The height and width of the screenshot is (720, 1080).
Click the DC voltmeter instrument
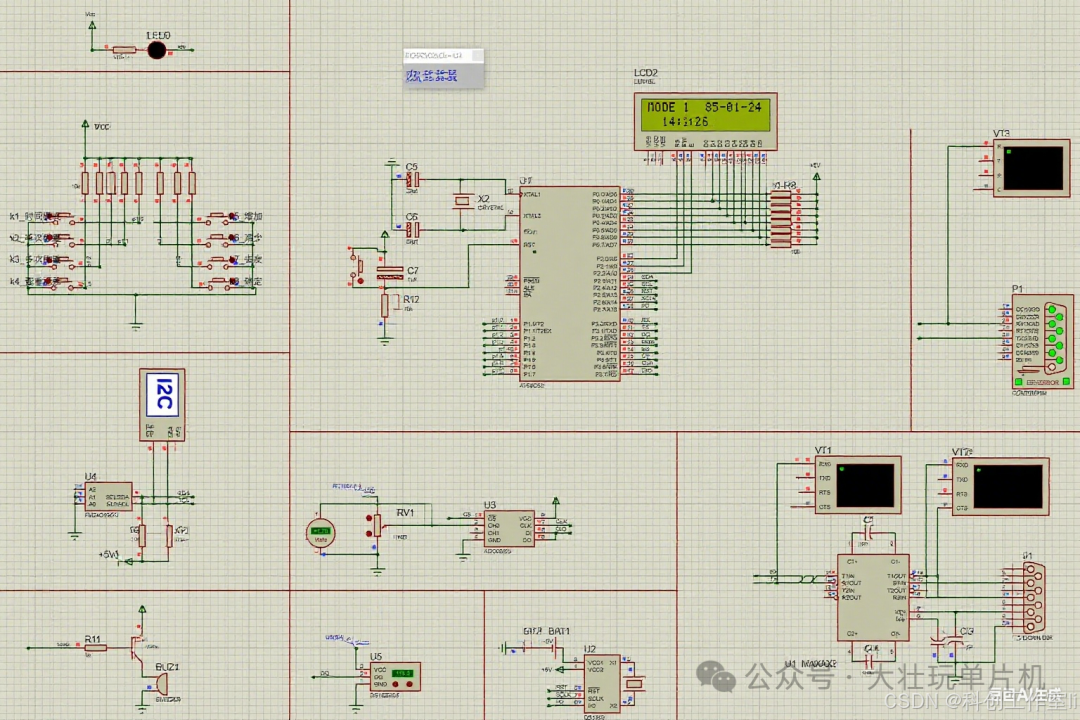320,533
